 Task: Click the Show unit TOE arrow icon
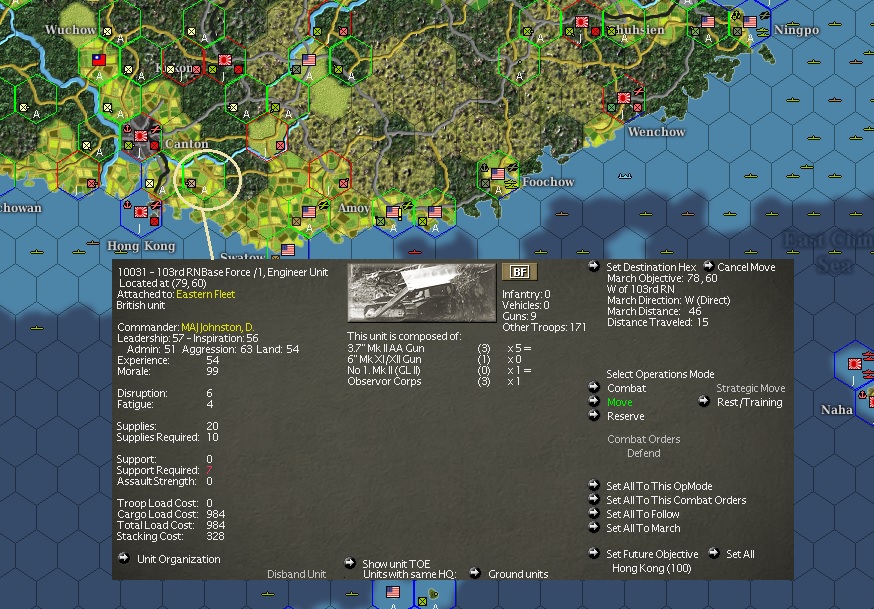point(350,562)
